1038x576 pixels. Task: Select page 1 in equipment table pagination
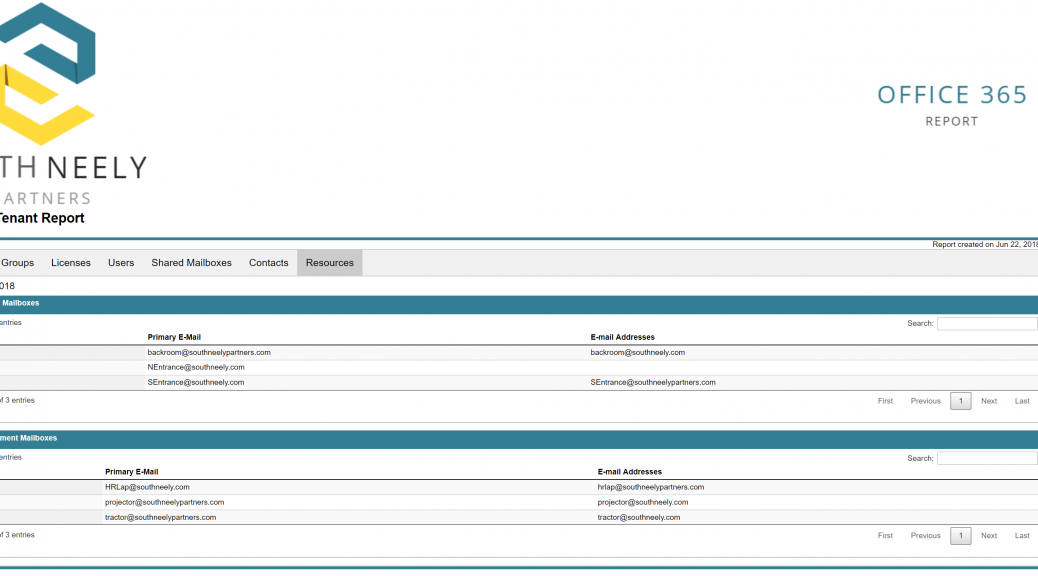[961, 536]
